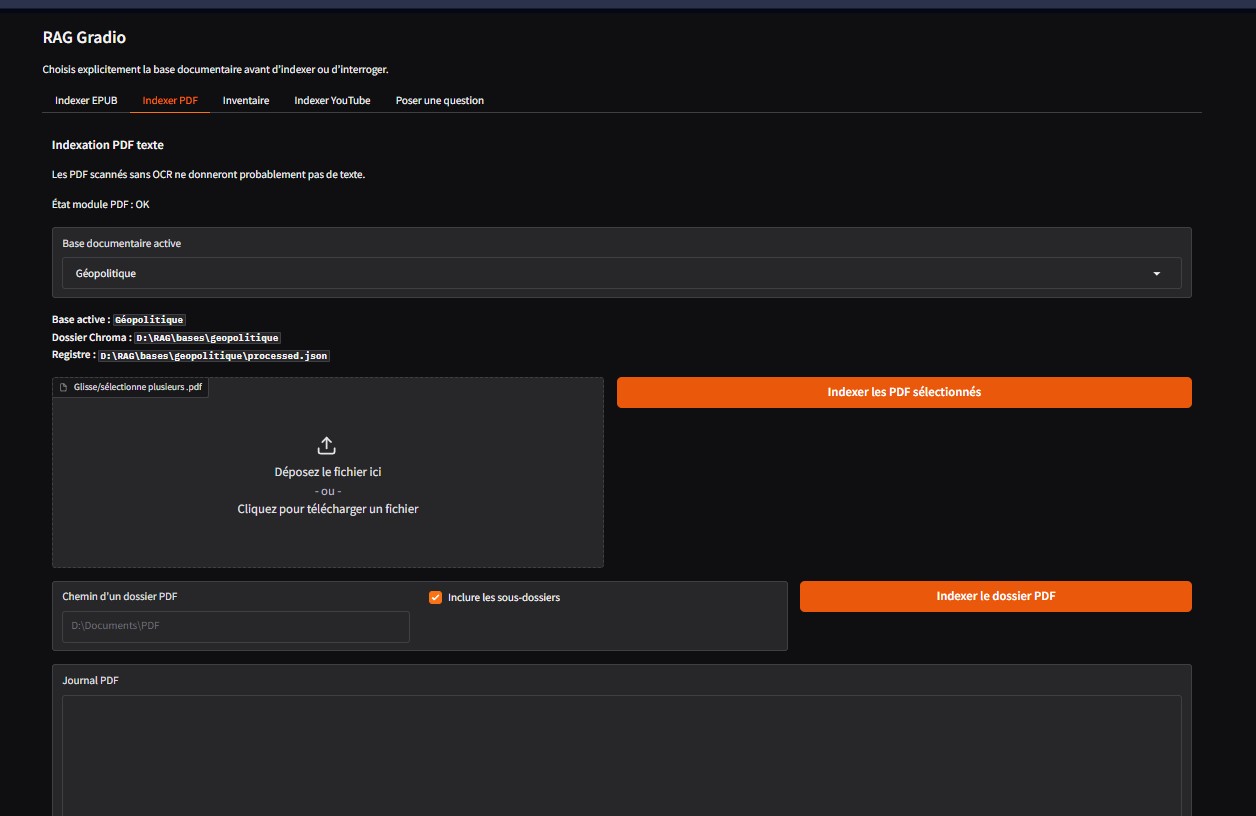
Task: Select the Géopolitique combo box field
Action: click(621, 273)
